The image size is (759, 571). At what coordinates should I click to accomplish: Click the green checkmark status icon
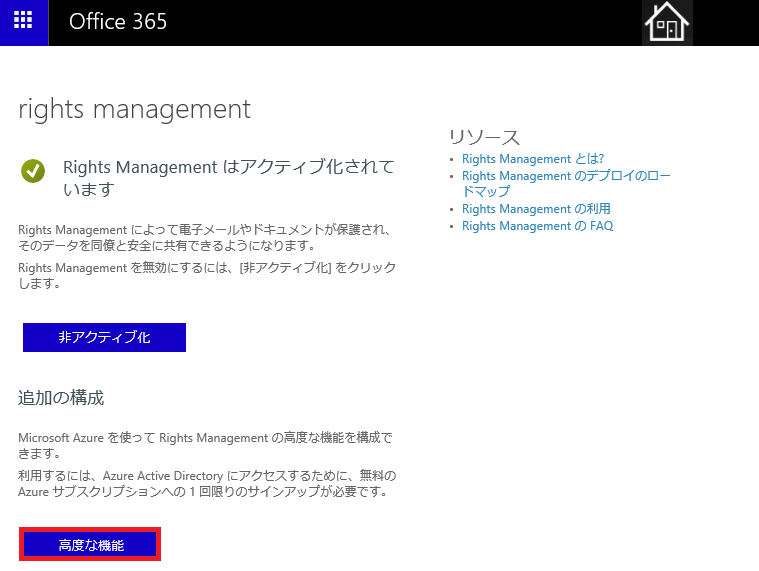pos(33,171)
